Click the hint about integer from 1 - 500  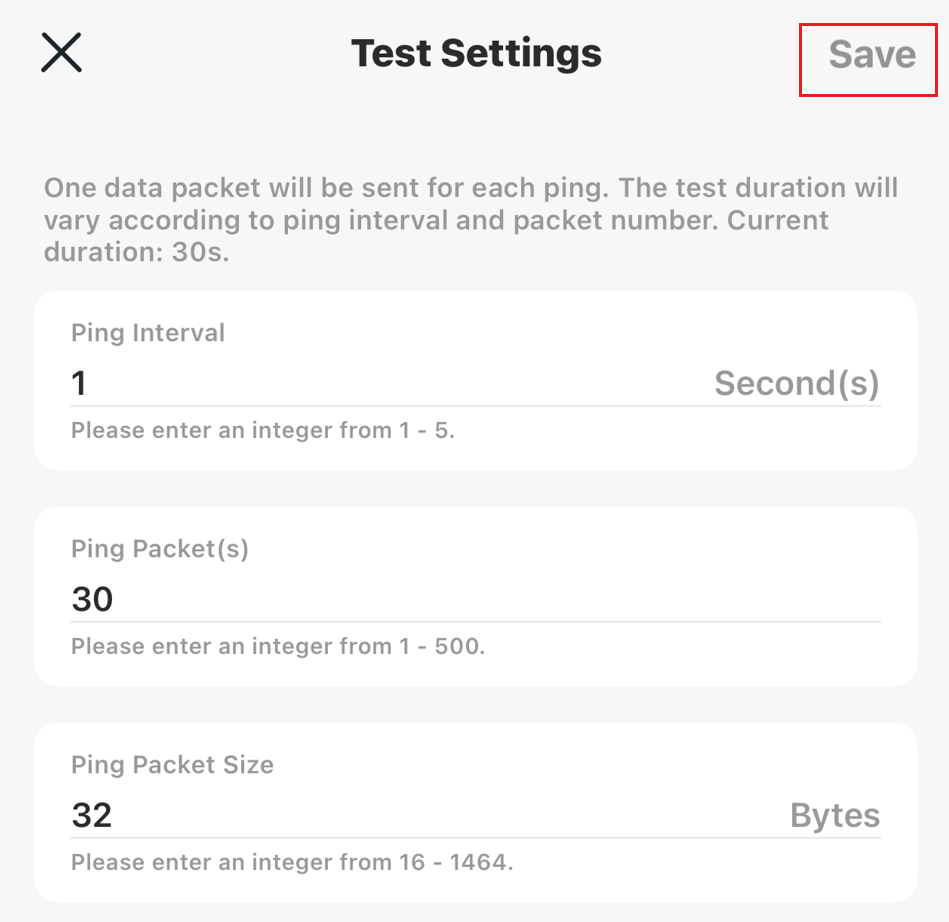click(278, 647)
